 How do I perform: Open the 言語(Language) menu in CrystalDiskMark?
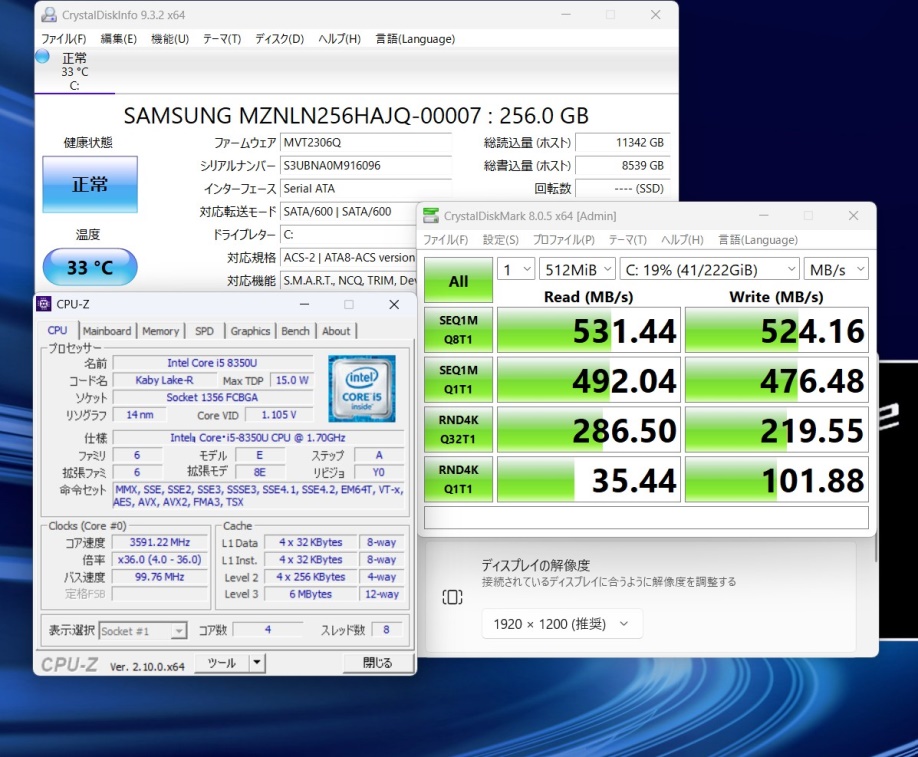(x=758, y=239)
